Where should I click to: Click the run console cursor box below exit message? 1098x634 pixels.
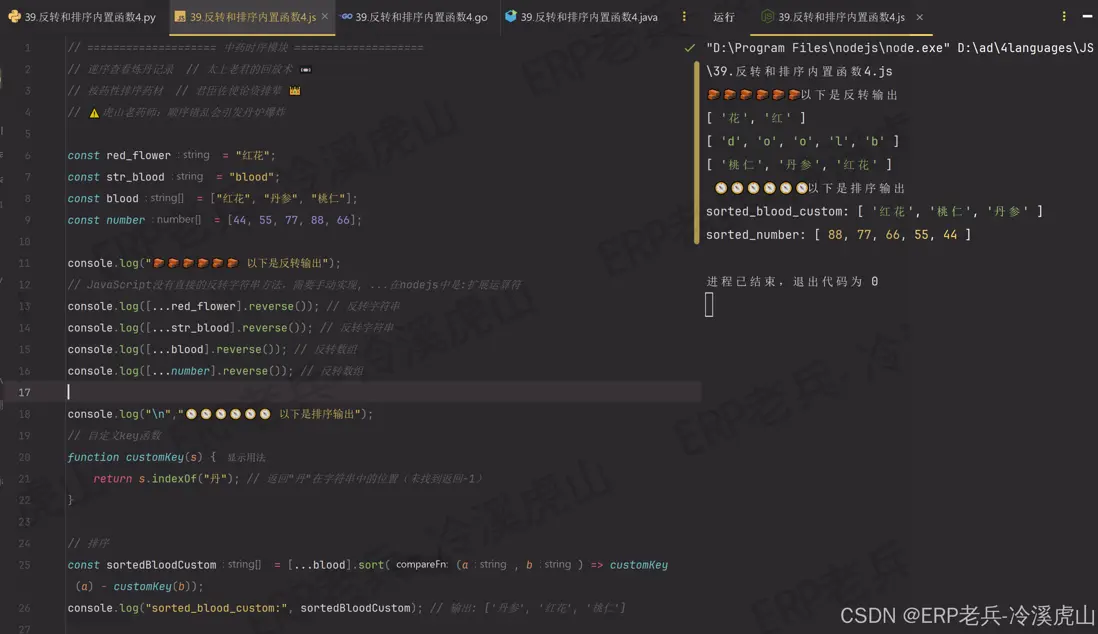tap(709, 305)
